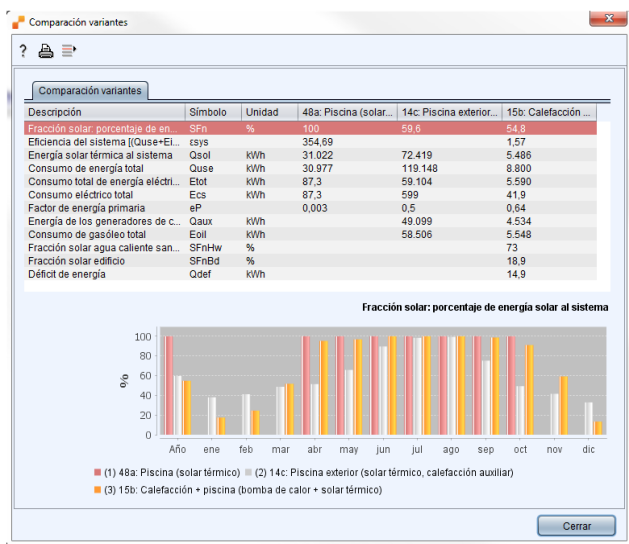Click the 48a: Piscina column header
This screenshot has width=629, height=544.
click(x=346, y=113)
